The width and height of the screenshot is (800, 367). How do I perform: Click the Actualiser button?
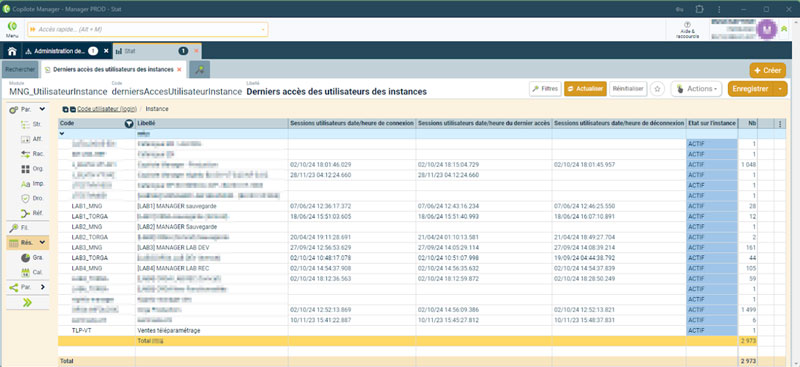point(585,89)
